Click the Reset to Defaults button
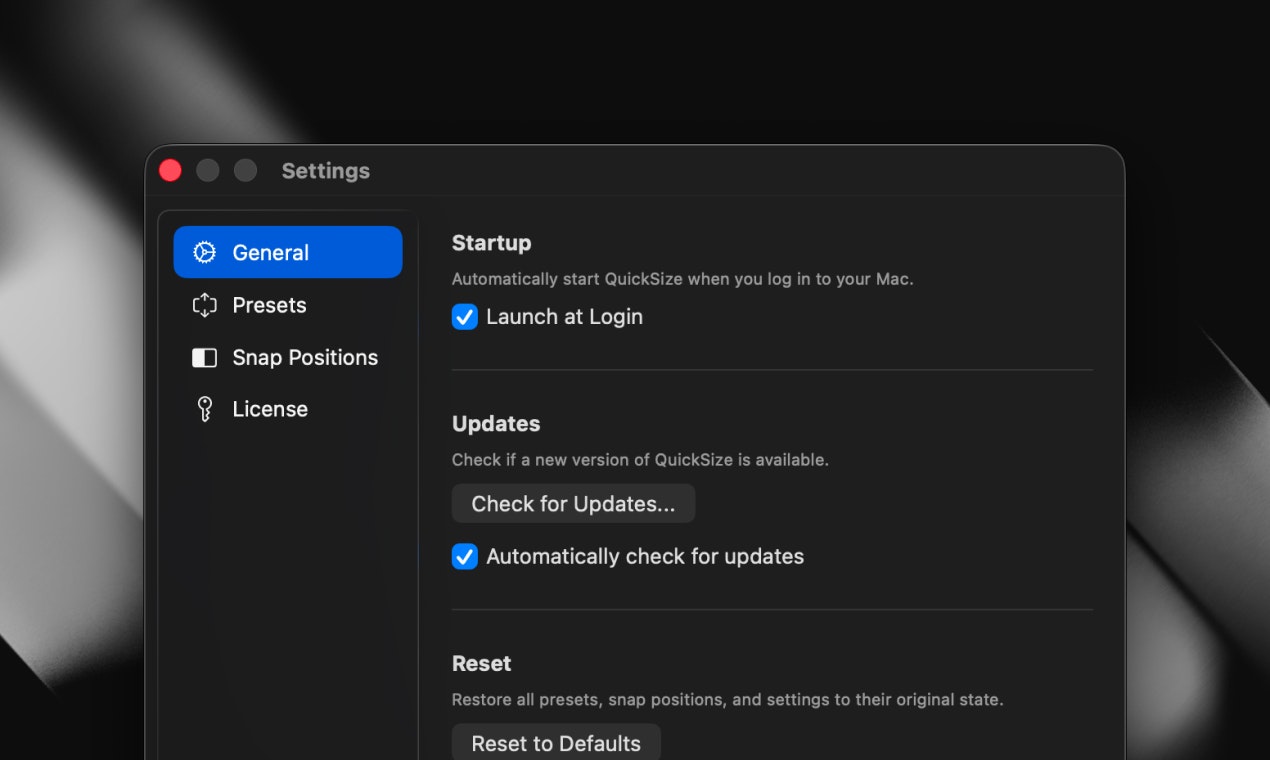Screen dimensions: 1270x760 coord(556,743)
